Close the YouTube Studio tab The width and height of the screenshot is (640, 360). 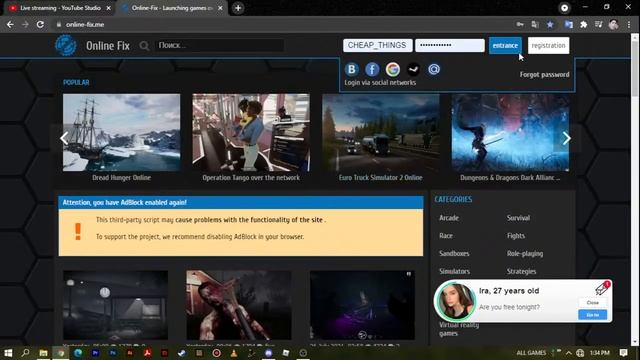pos(109,8)
